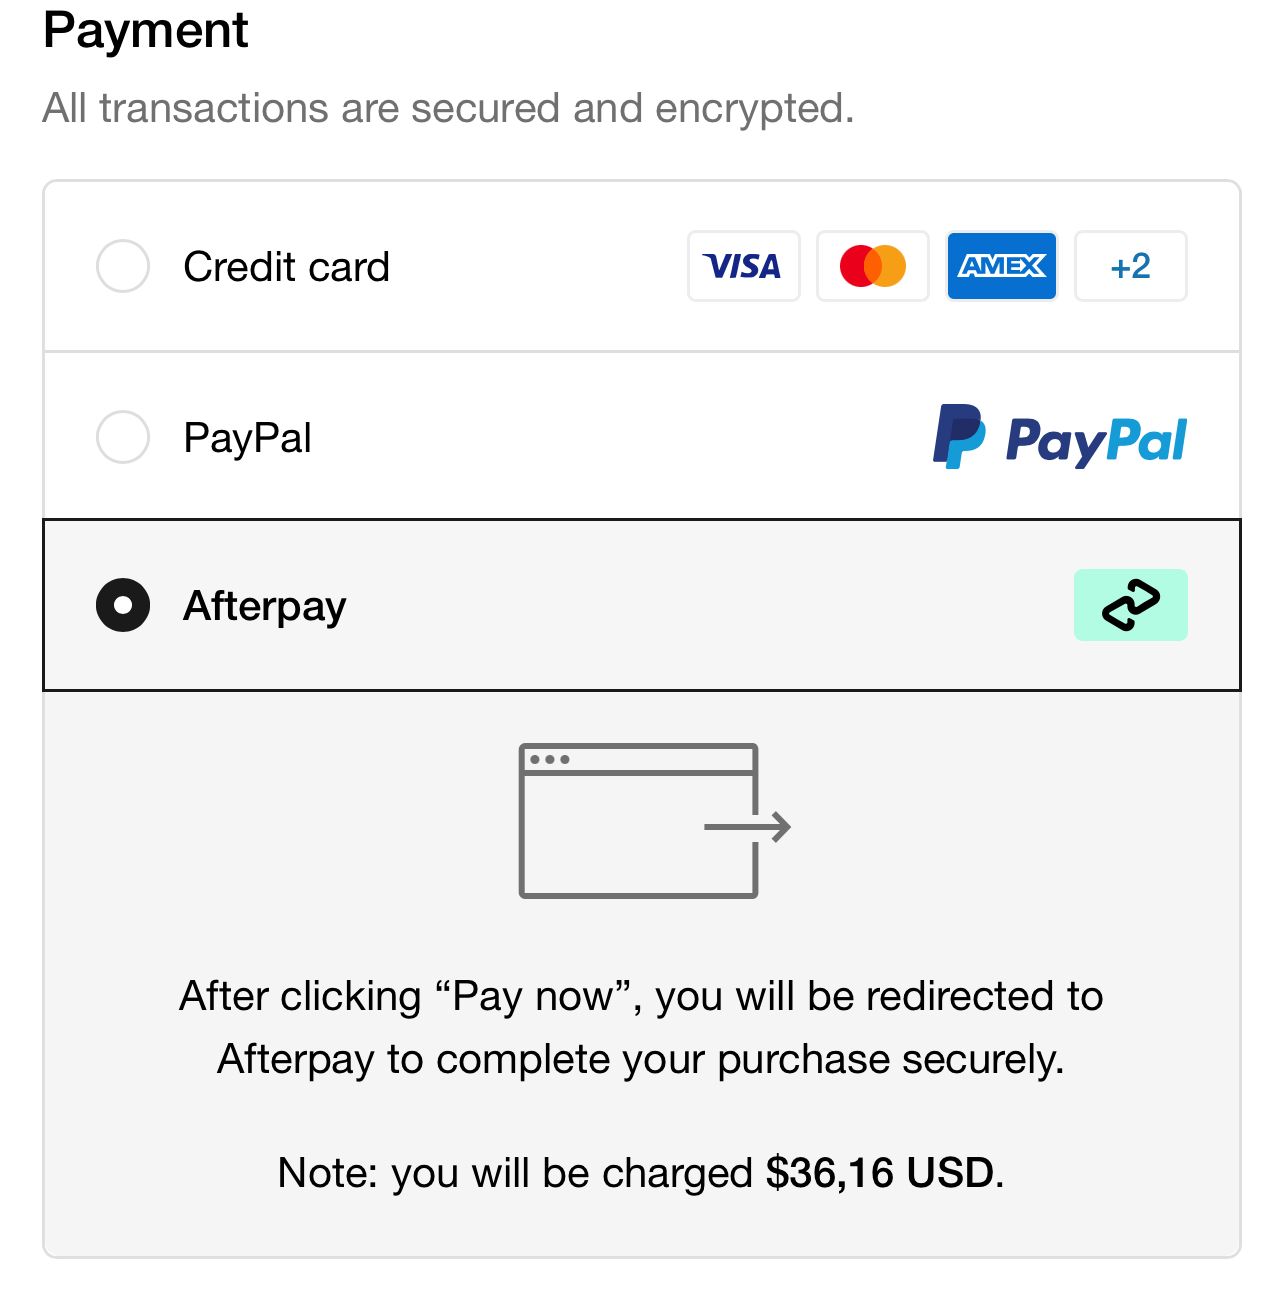Click the green Afterpay logo icon

click(1130, 605)
